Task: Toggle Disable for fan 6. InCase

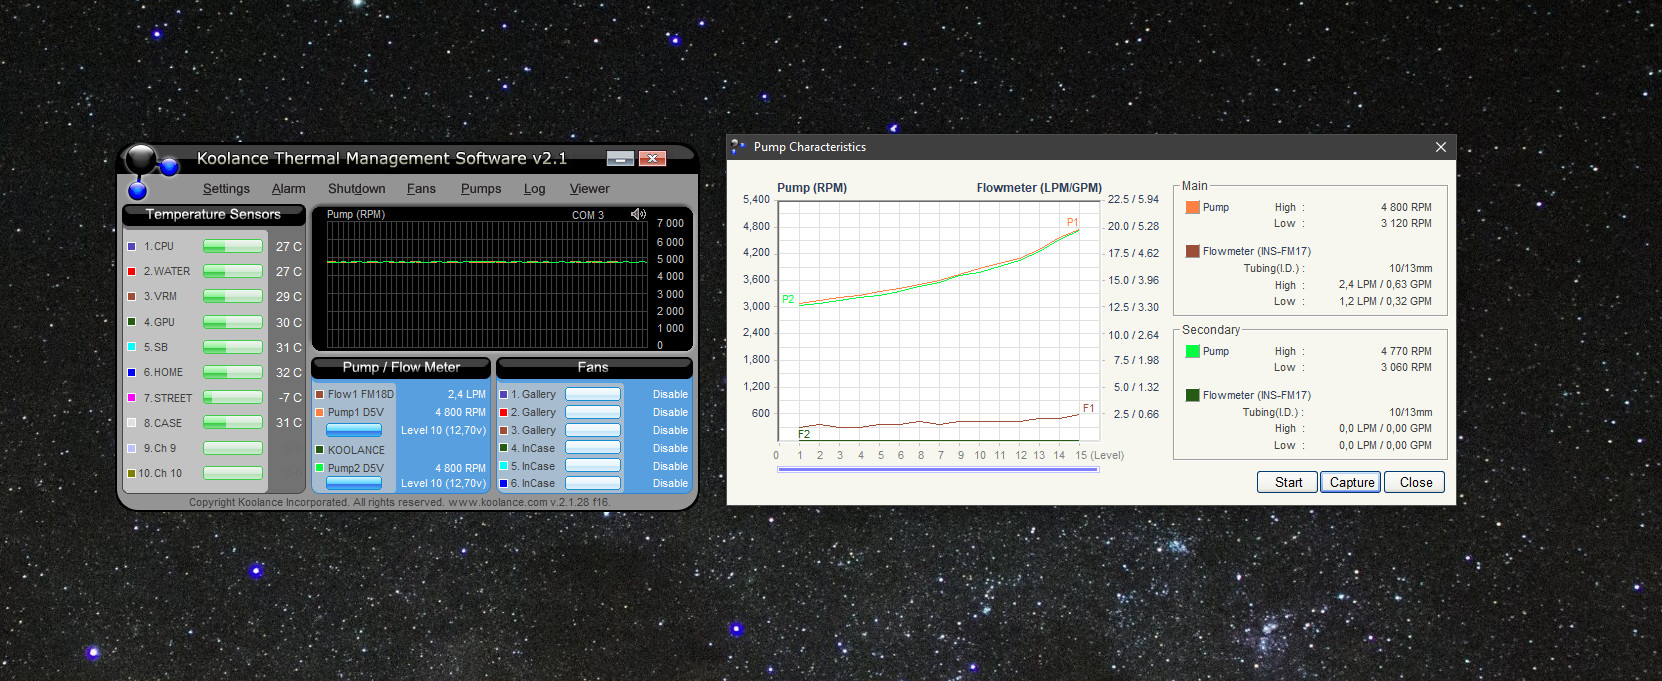Action: tap(670, 484)
